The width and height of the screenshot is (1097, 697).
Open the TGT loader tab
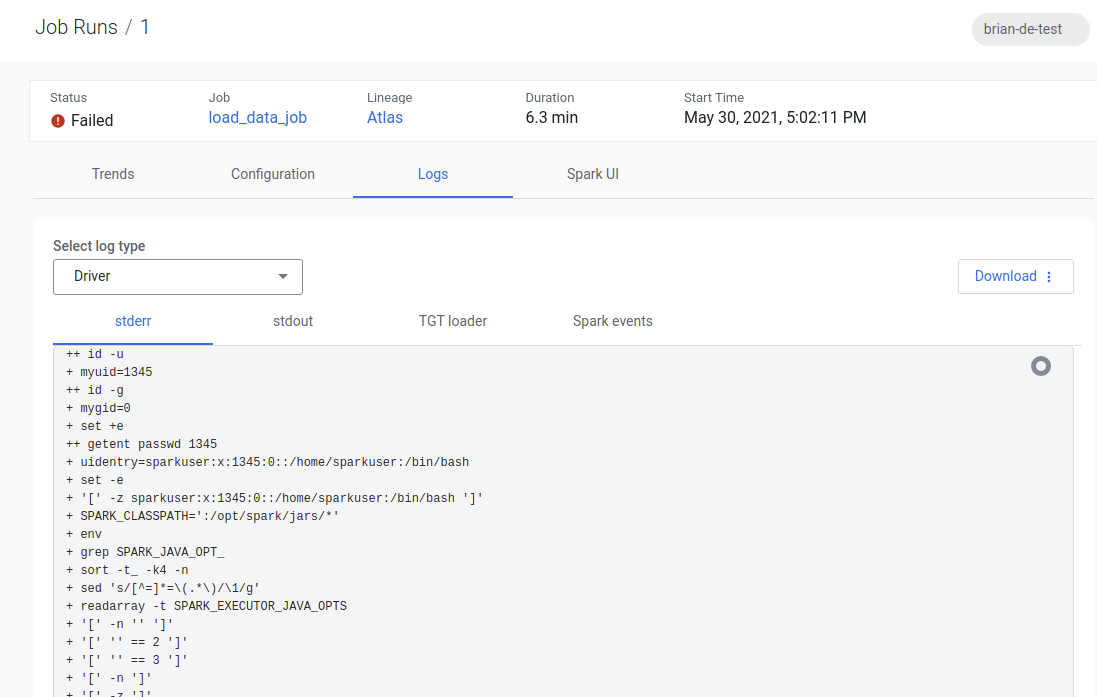[453, 321]
